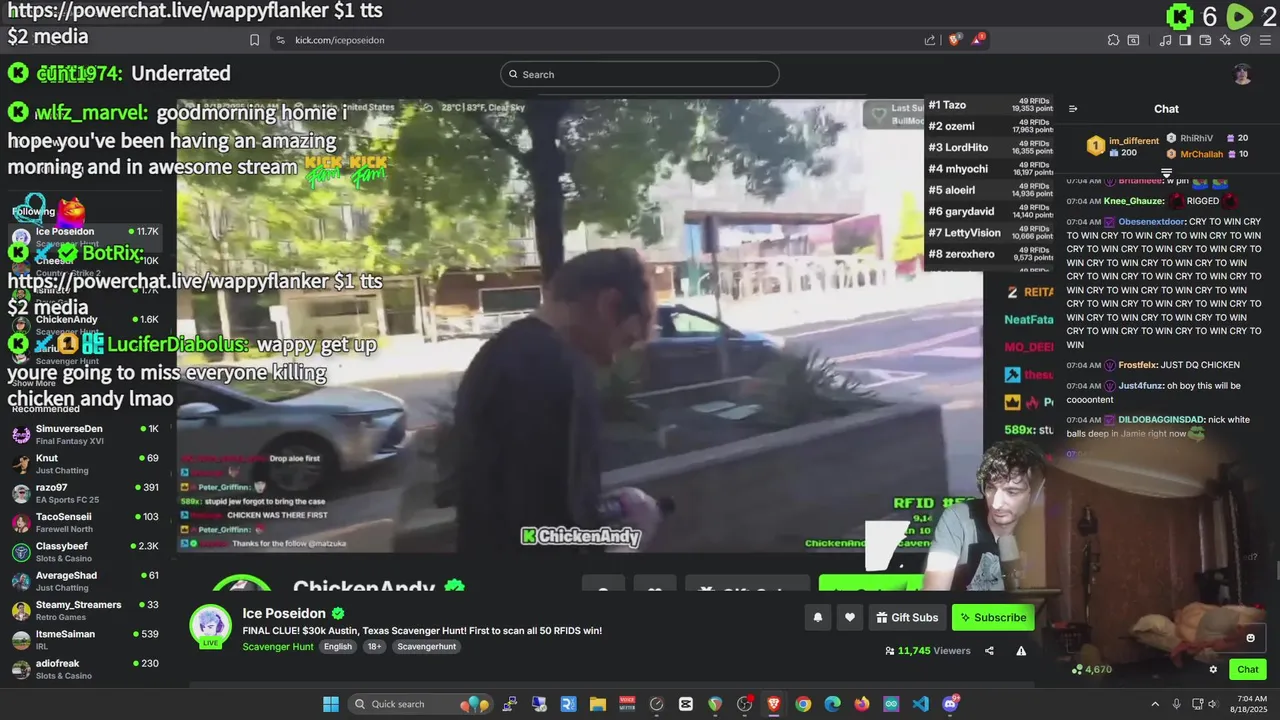The image size is (1280, 720).
Task: Open Classybeef channel in Recommended list
Action: pos(85,552)
